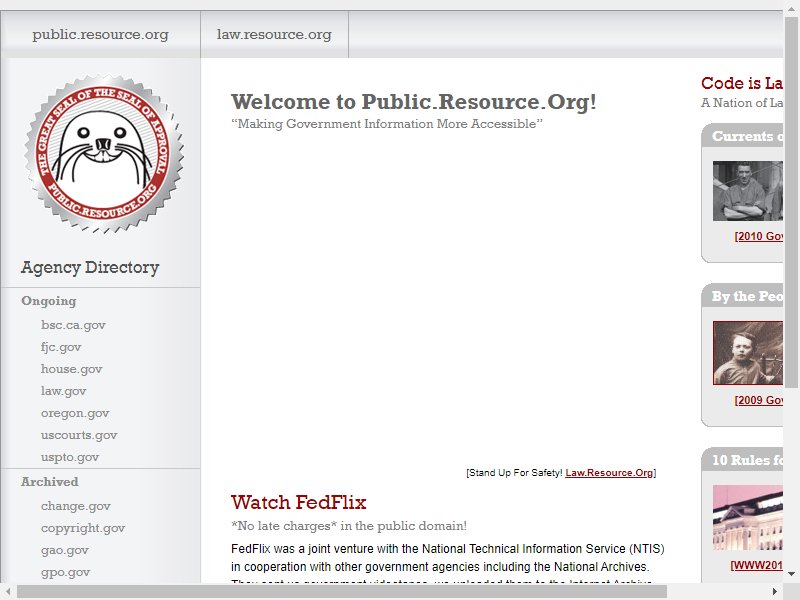This screenshot has width=800, height=600.
Task: Open the 10 Rules building thumbnail
Action: (x=748, y=517)
